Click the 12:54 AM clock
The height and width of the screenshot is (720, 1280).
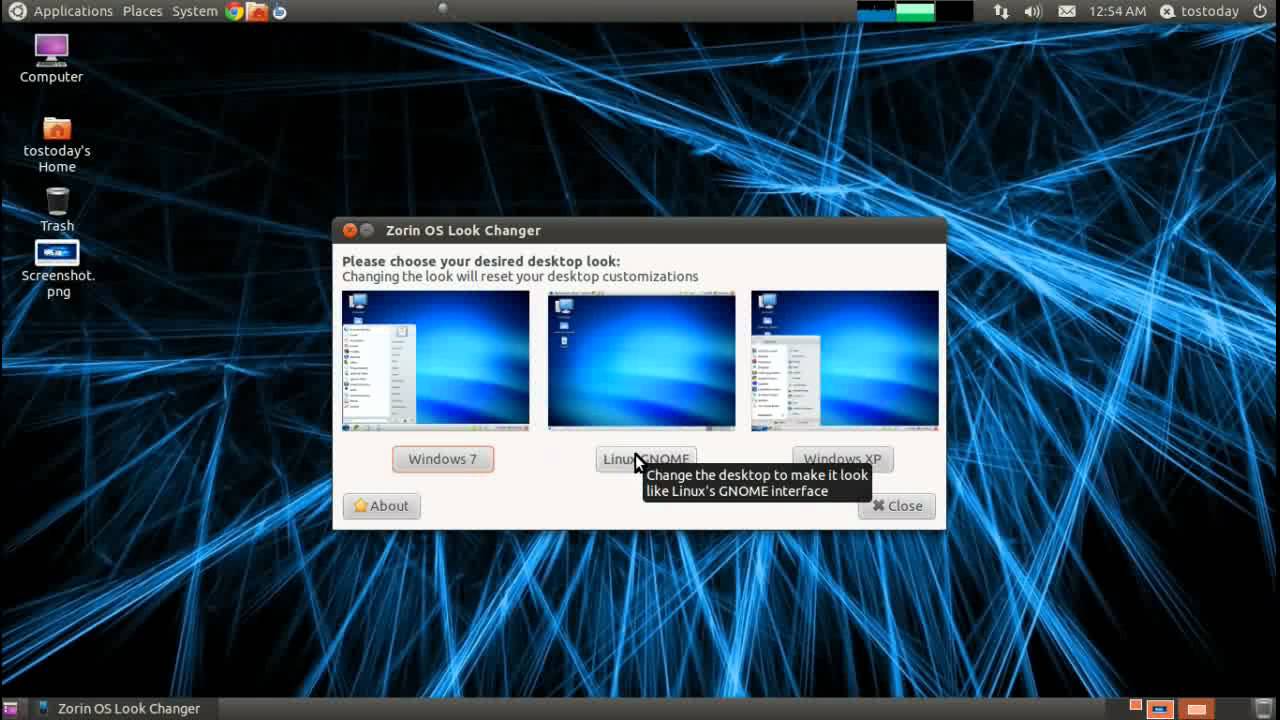[1117, 11]
